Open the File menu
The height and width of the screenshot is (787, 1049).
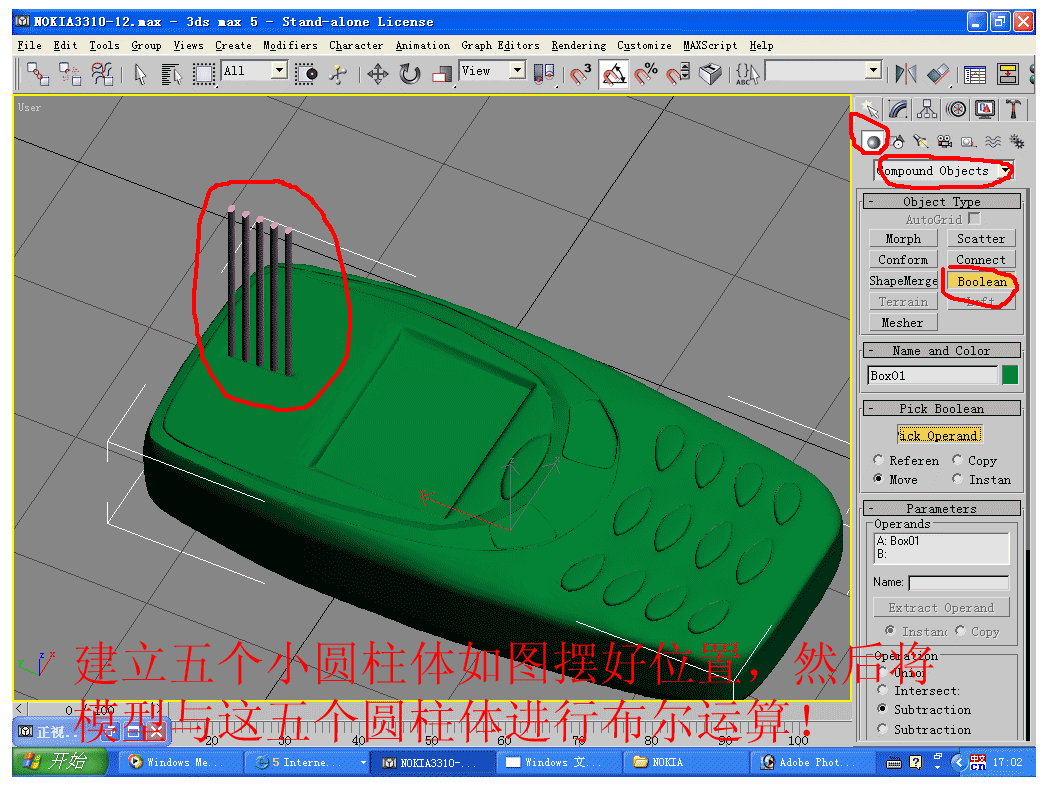[29, 46]
